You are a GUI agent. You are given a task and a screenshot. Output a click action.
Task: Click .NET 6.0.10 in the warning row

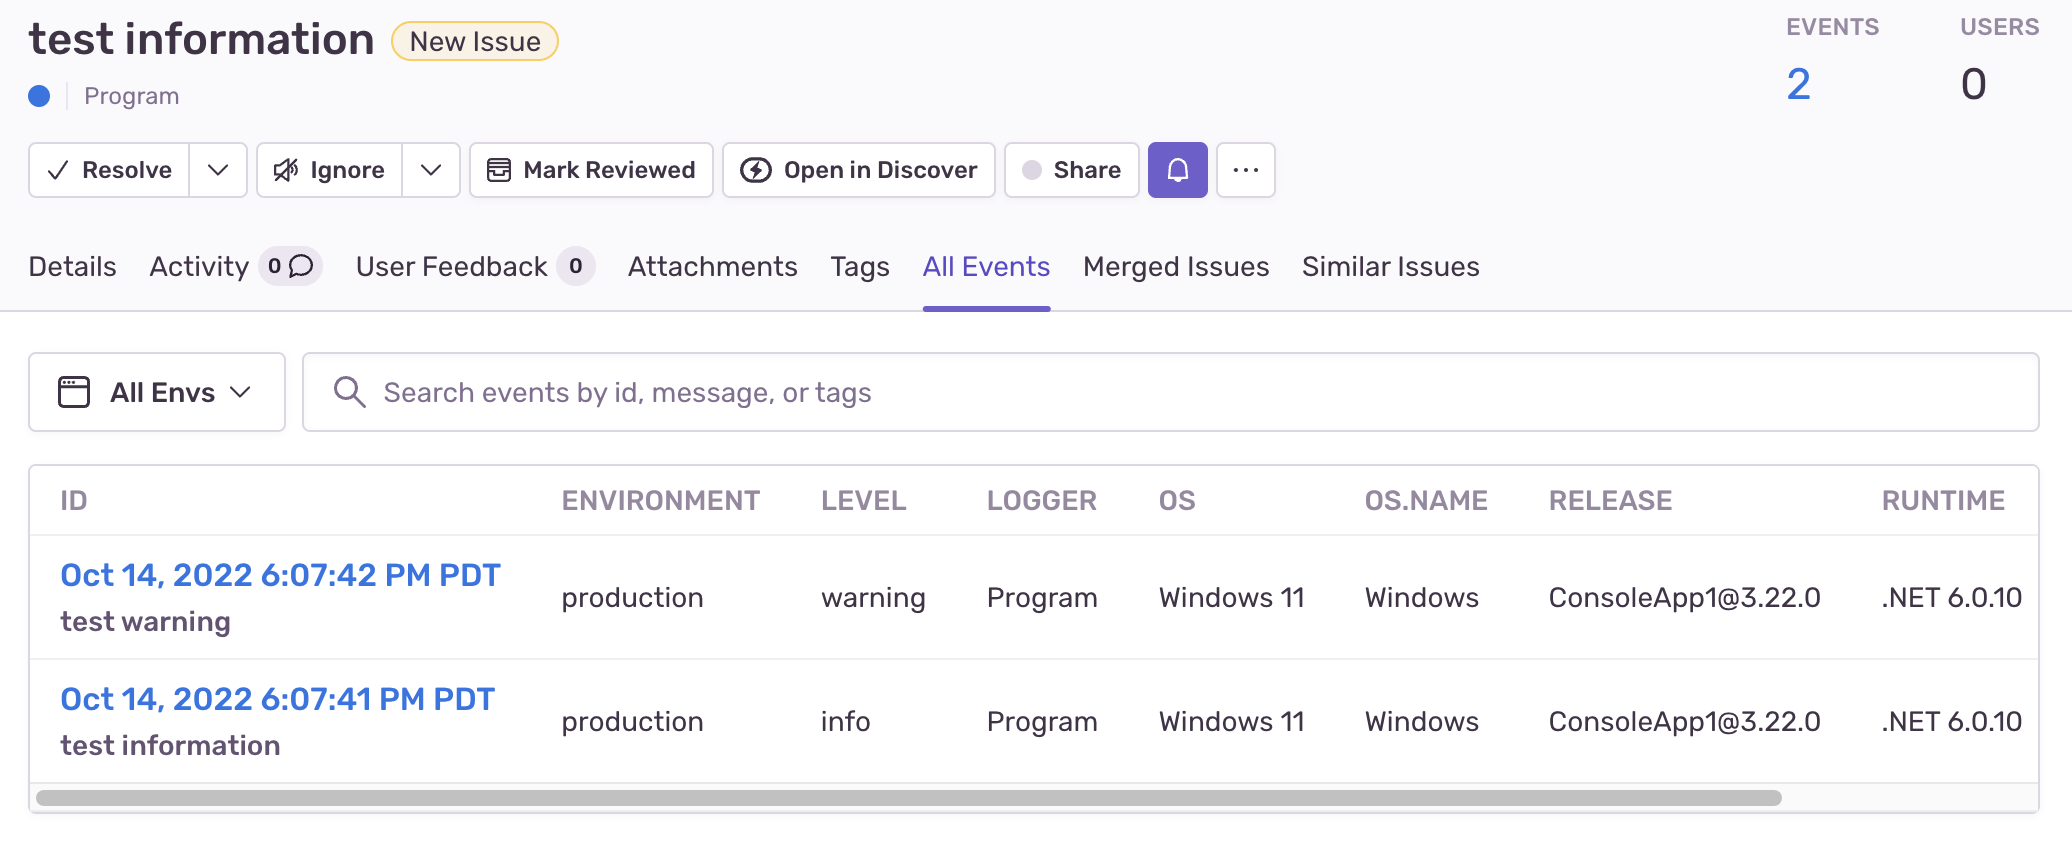(x=1951, y=598)
